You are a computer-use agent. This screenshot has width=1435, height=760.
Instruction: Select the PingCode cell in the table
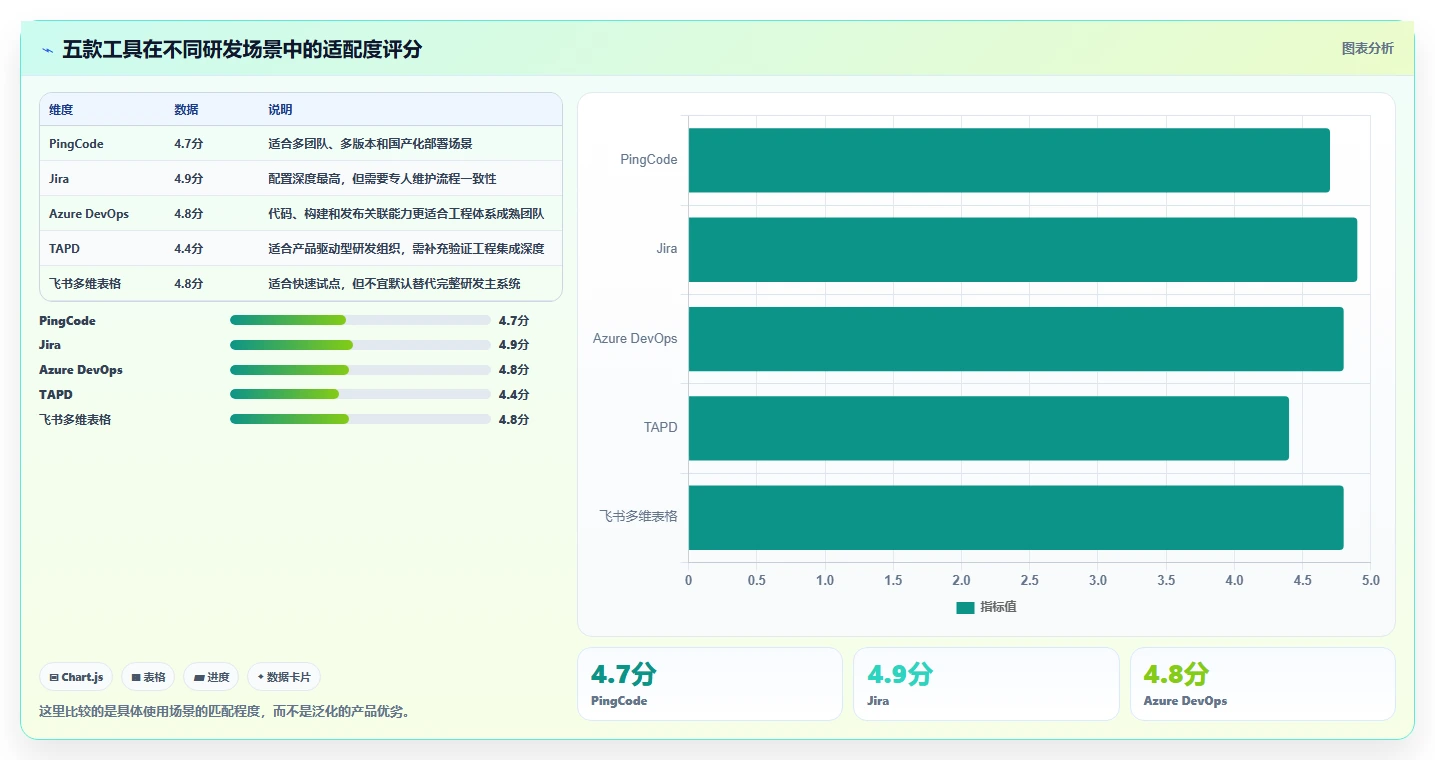pos(76,144)
